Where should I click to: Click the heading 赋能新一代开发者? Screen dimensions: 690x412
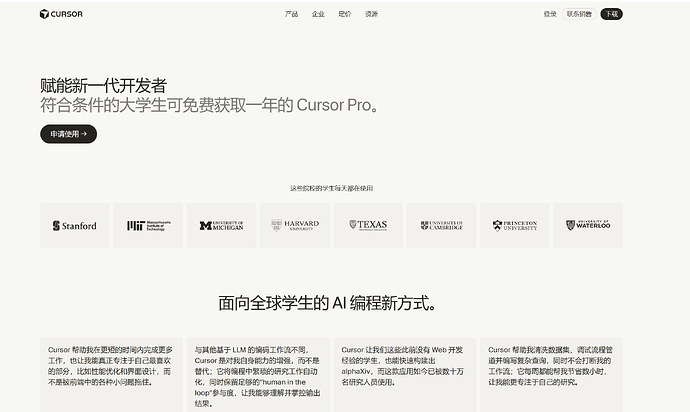click(103, 85)
